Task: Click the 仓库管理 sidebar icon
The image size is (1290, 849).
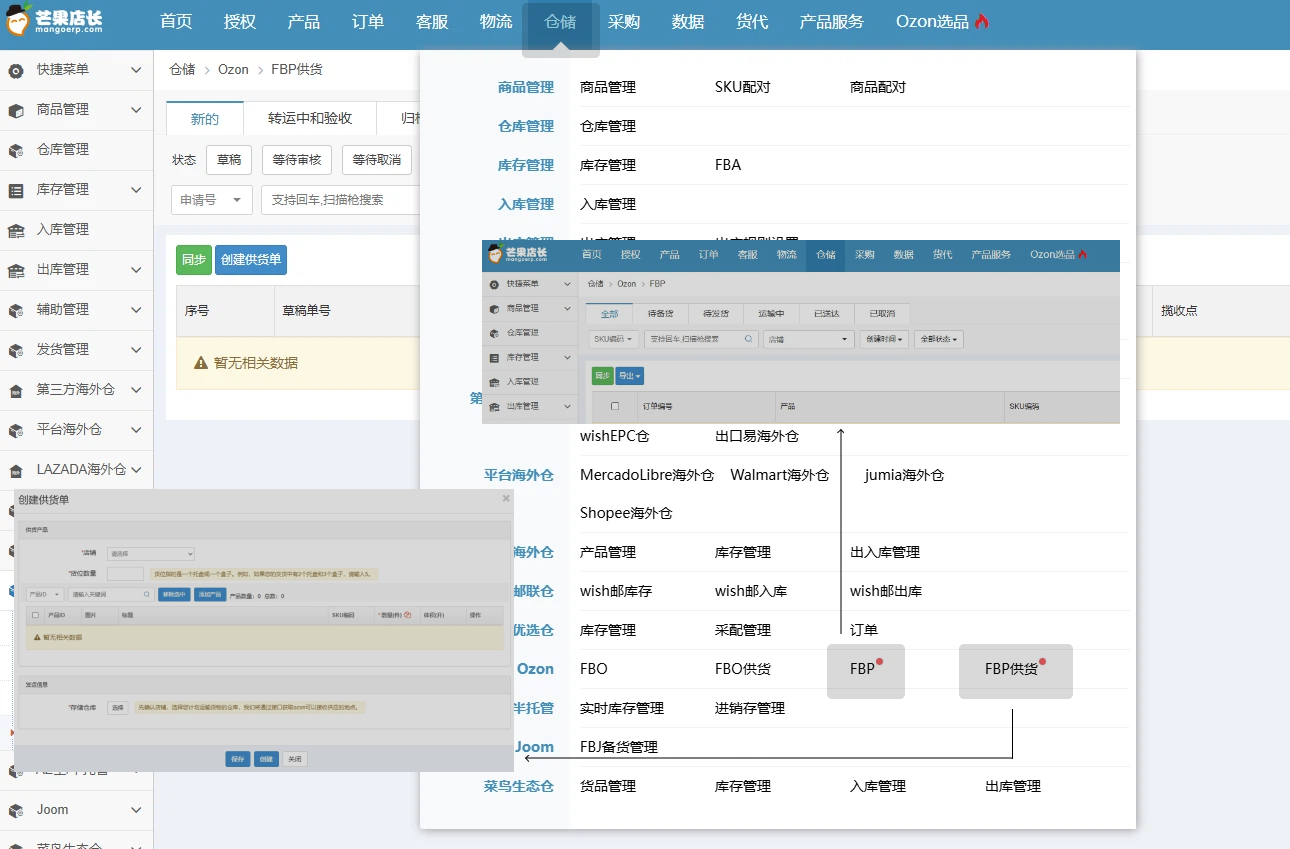Action: pyautogui.click(x=16, y=150)
